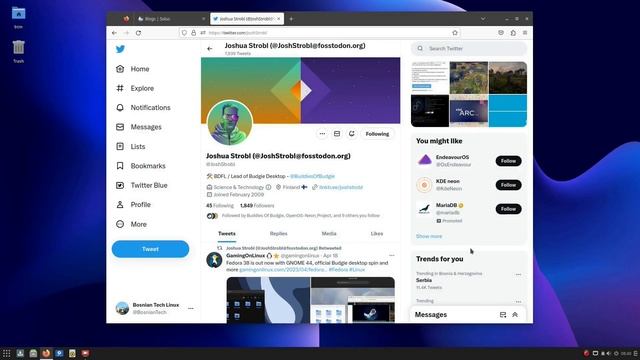Click the red recorder icon in taskbar
Image resolution: width=640 pixels, height=360 pixels.
(x=85, y=353)
